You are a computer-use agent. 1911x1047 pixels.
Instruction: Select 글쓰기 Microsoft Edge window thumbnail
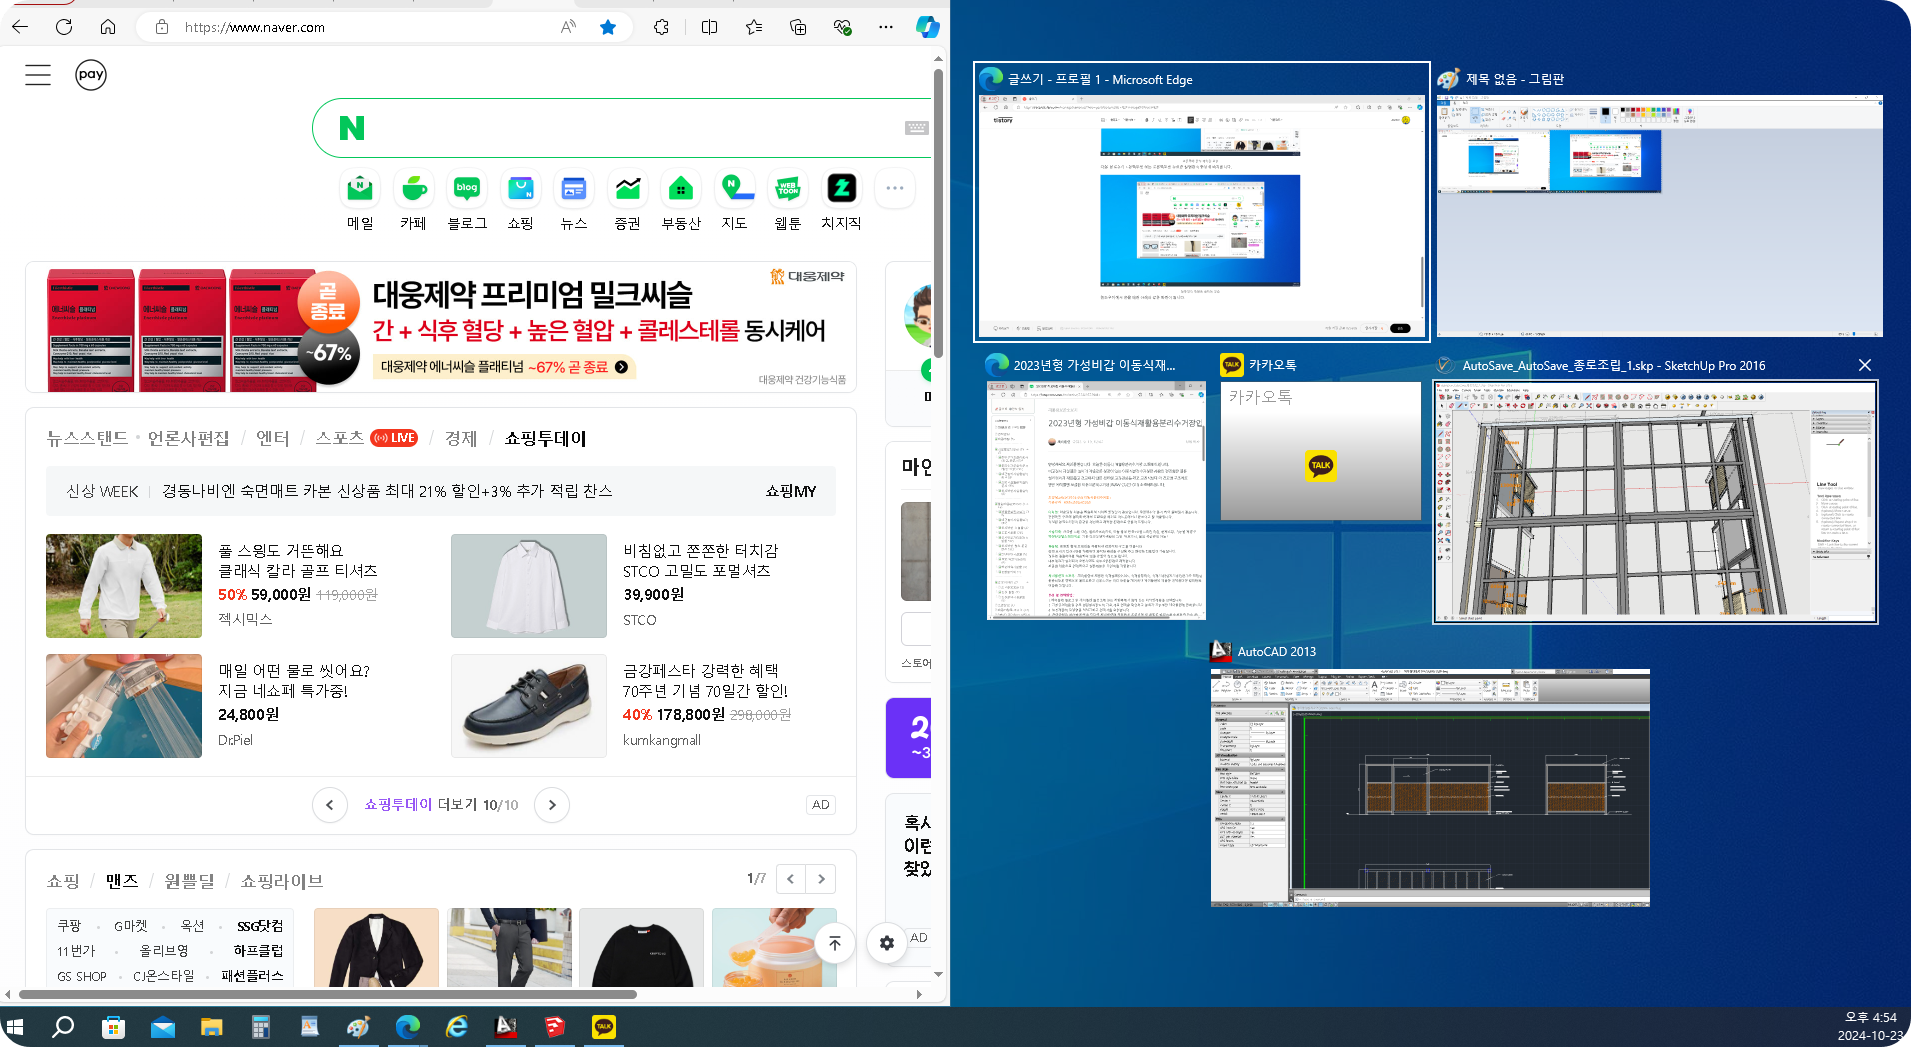[x=1202, y=215]
